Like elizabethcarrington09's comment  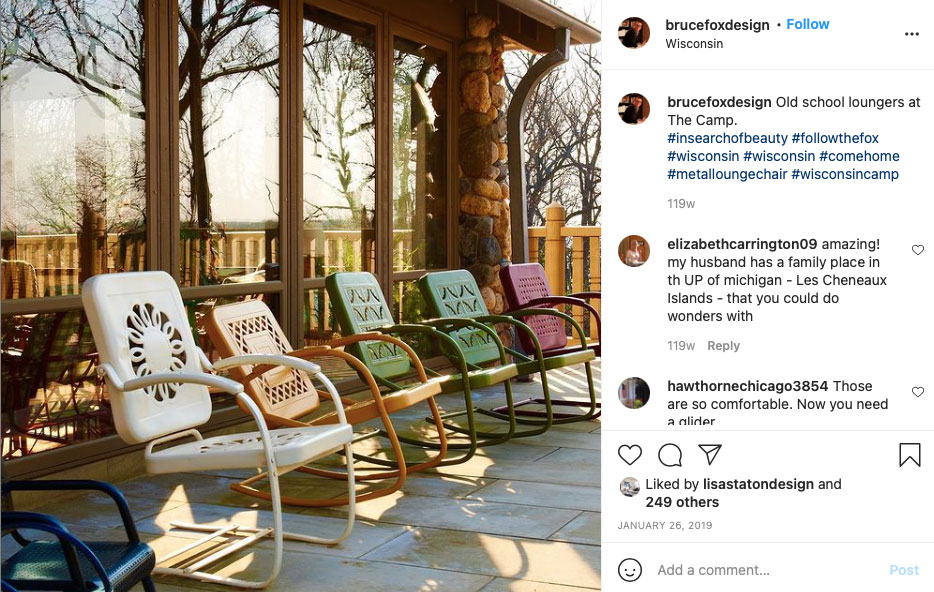918,250
